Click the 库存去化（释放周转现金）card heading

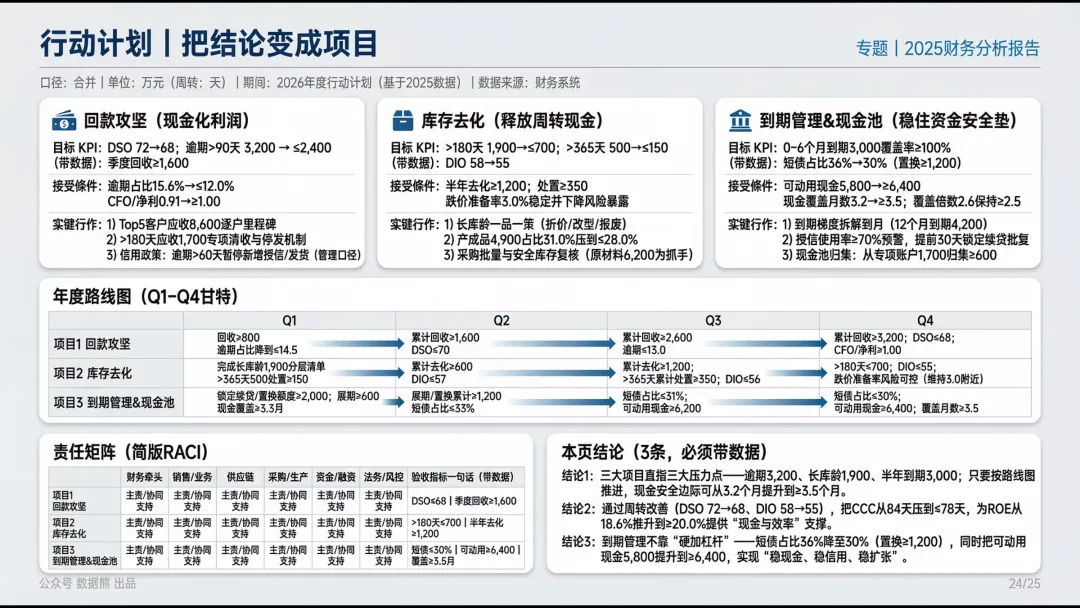tap(512, 120)
